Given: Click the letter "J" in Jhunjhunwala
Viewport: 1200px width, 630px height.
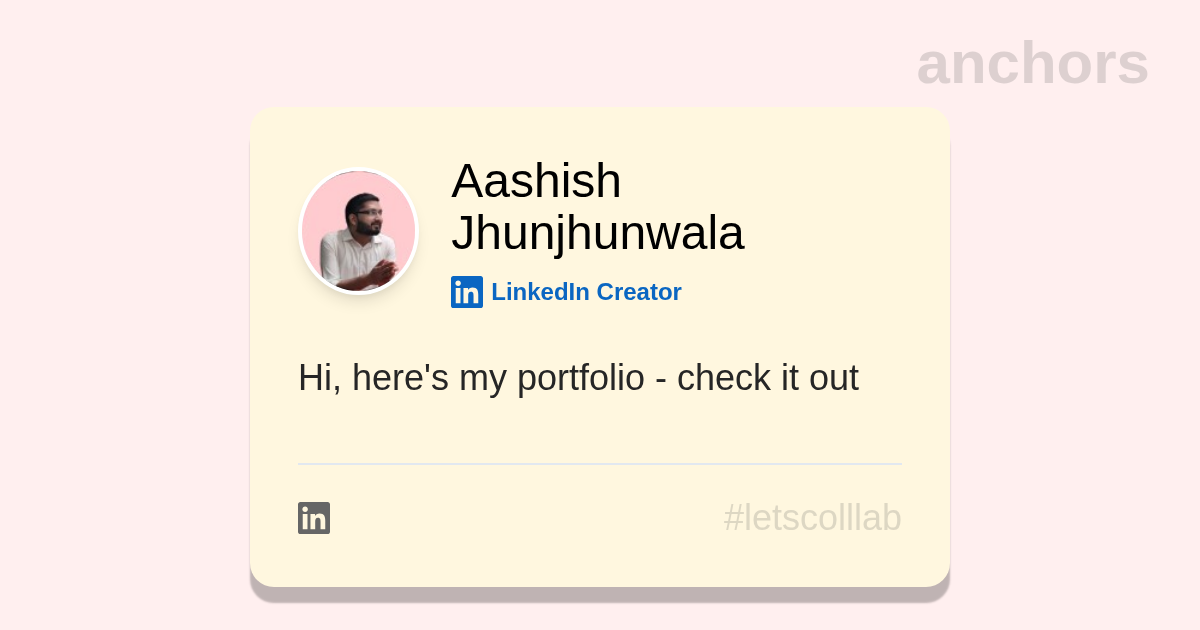Looking at the screenshot, I should pos(464,233).
